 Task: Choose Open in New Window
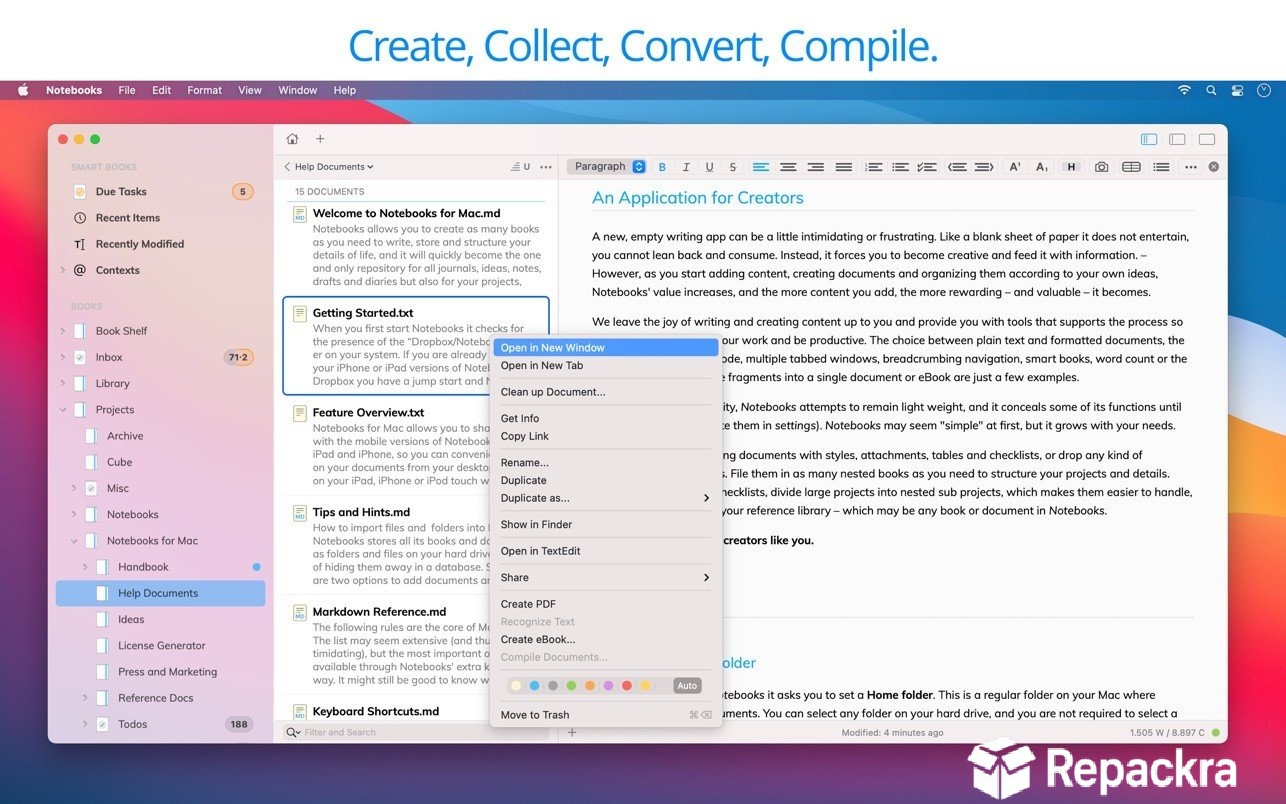pyautogui.click(x=606, y=348)
